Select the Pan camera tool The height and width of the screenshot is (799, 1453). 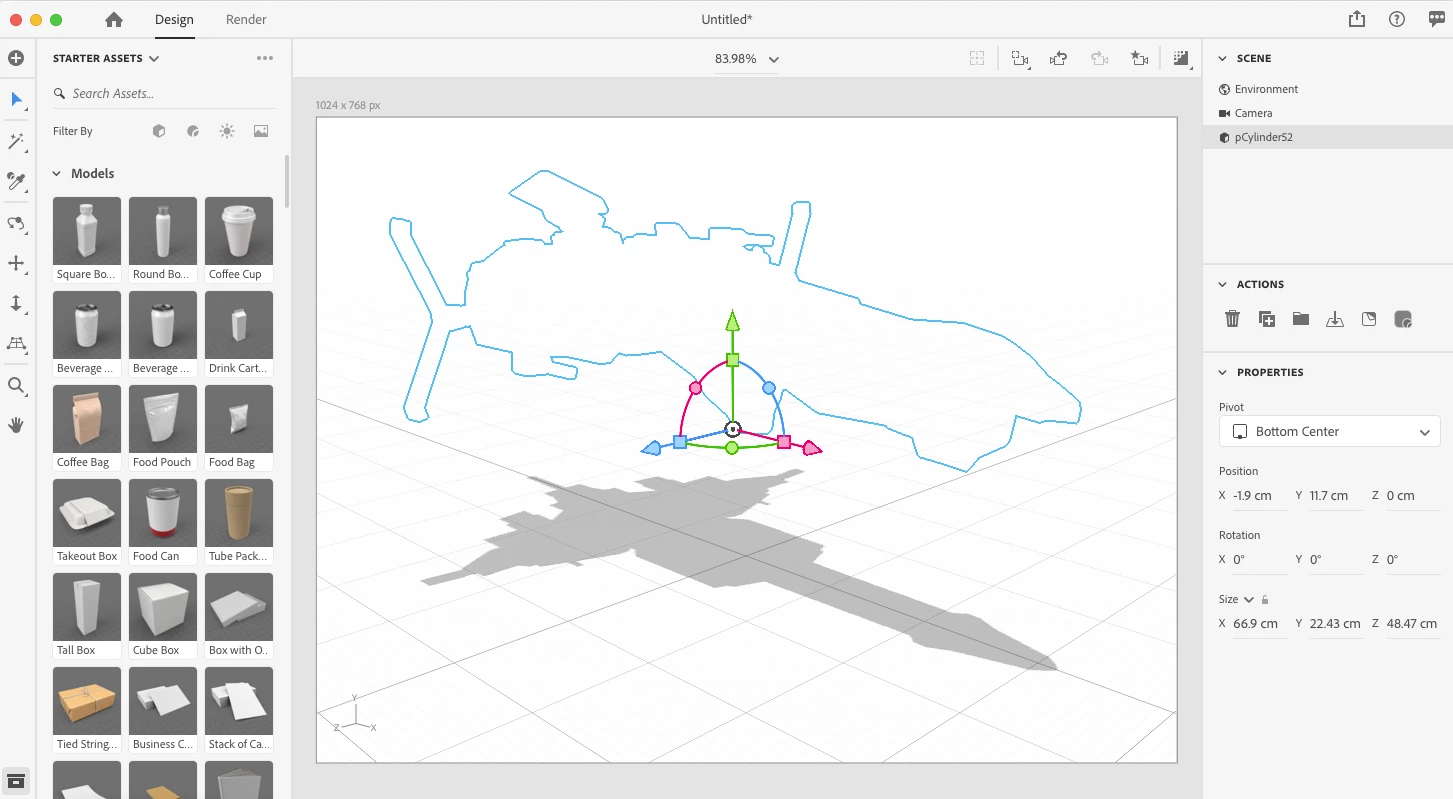[x=16, y=263]
